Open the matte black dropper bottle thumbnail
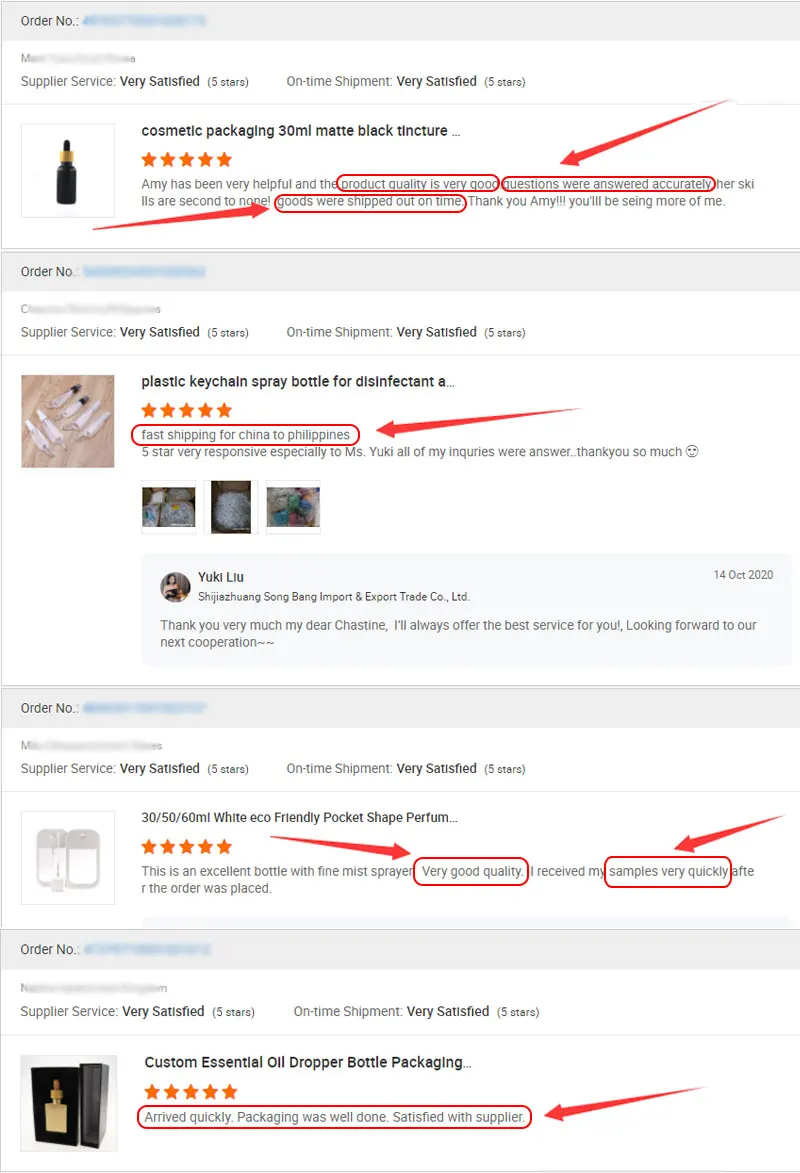This screenshot has height=1173, width=800. (67, 171)
